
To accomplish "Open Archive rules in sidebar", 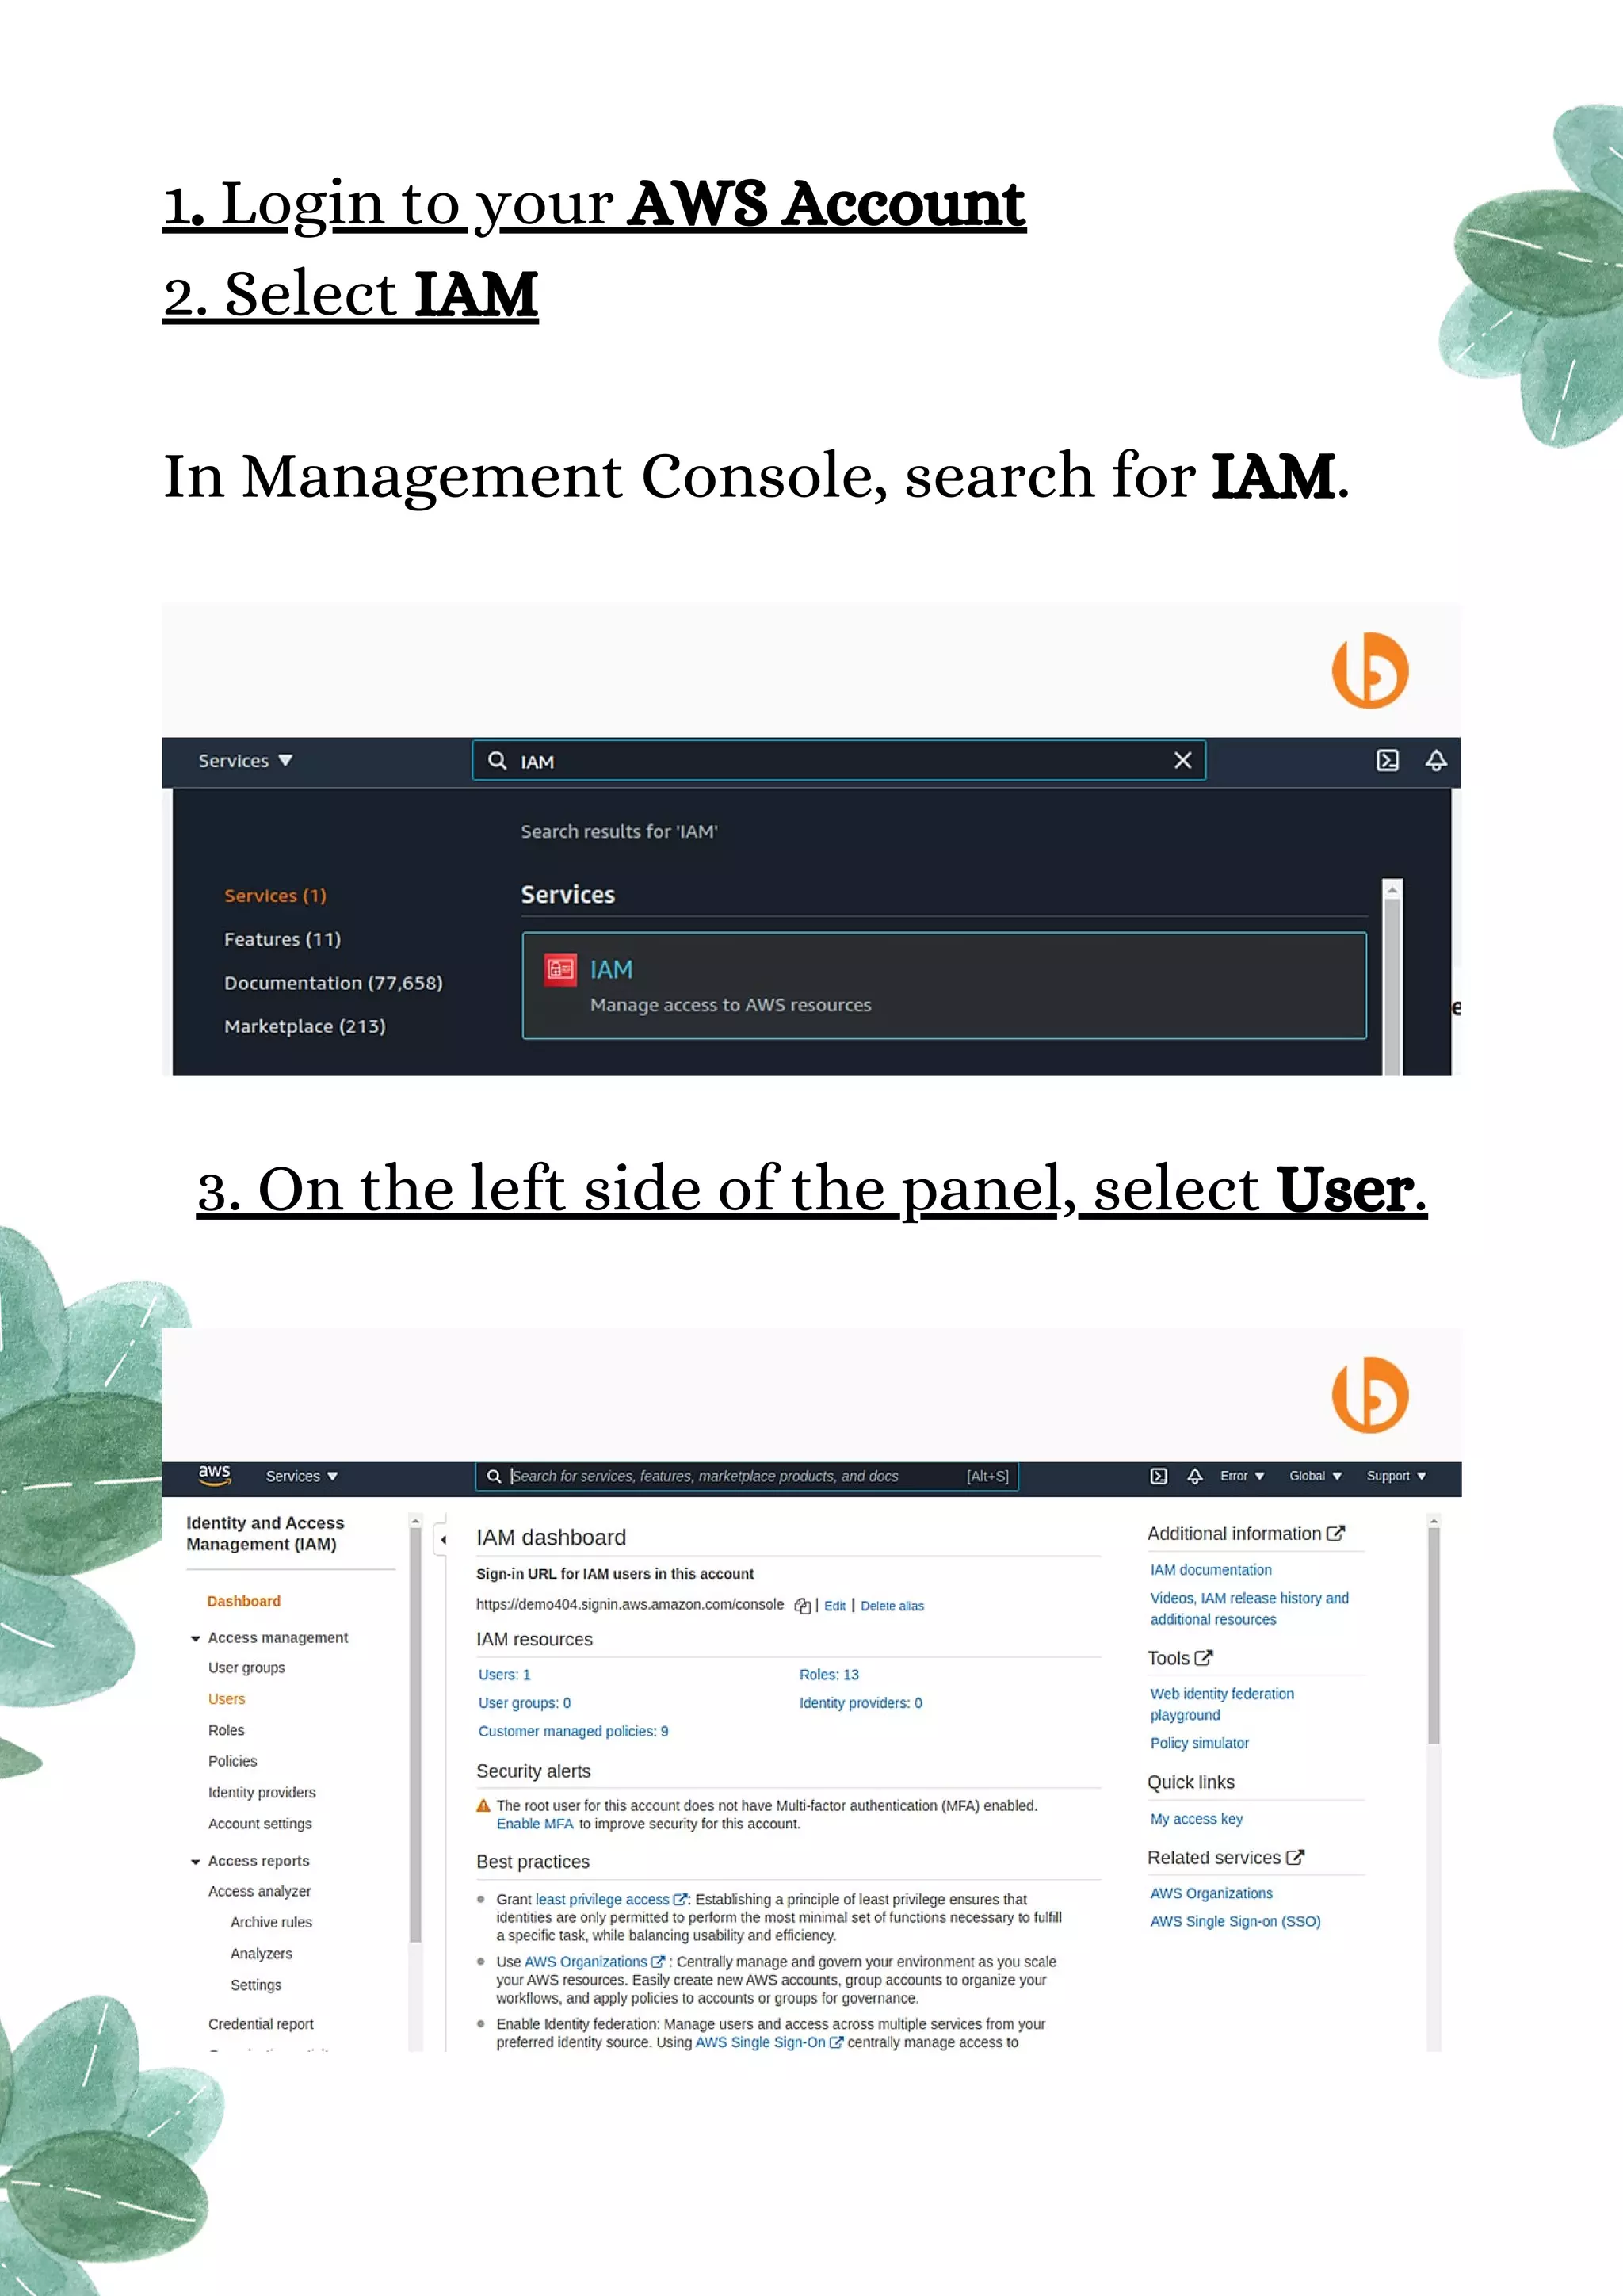I will tap(271, 1922).
